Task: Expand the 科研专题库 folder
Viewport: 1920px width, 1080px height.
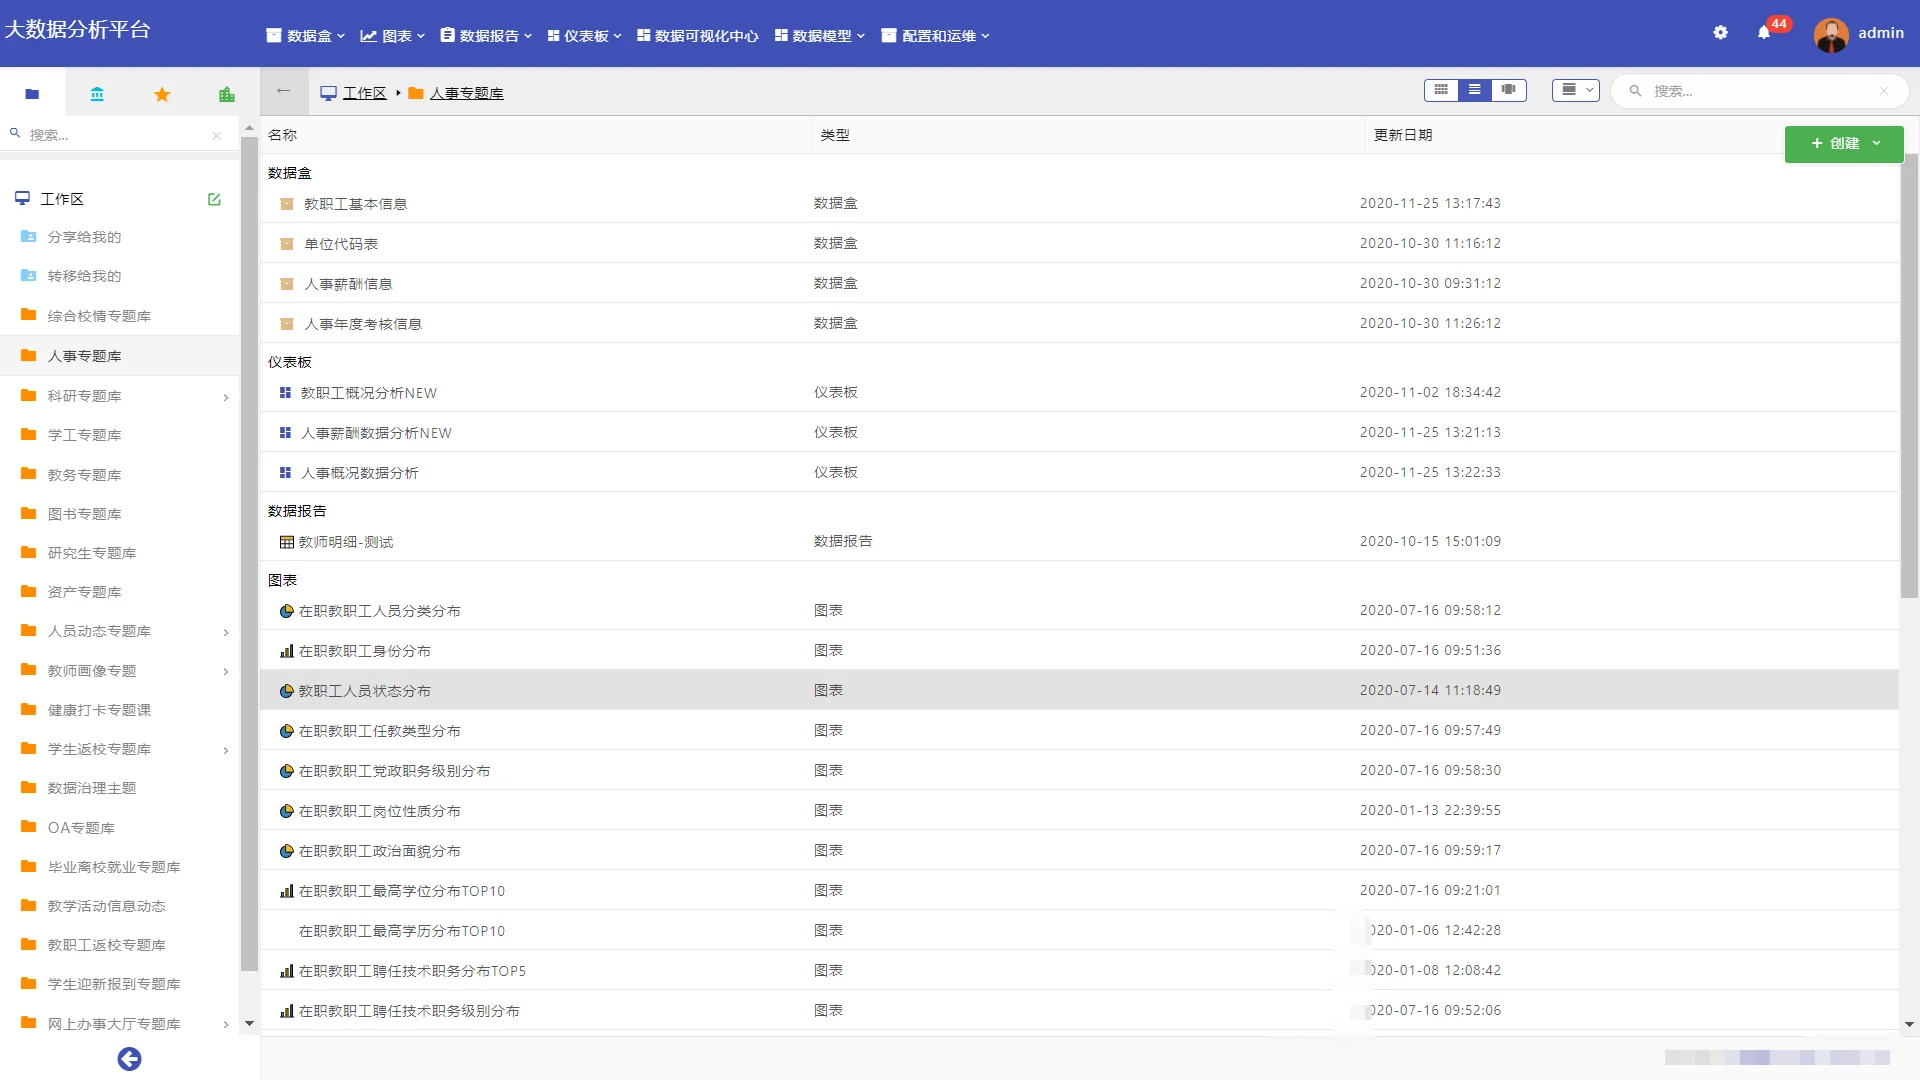Action: [x=226, y=397]
